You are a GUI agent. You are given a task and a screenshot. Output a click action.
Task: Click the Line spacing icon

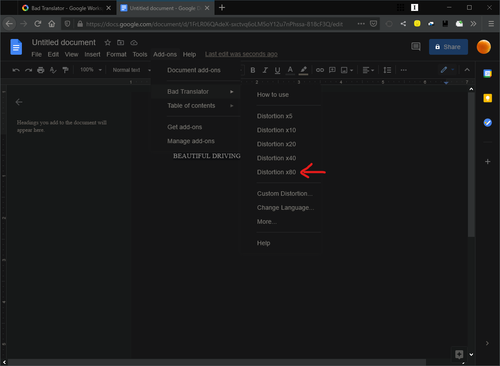tap(387, 70)
